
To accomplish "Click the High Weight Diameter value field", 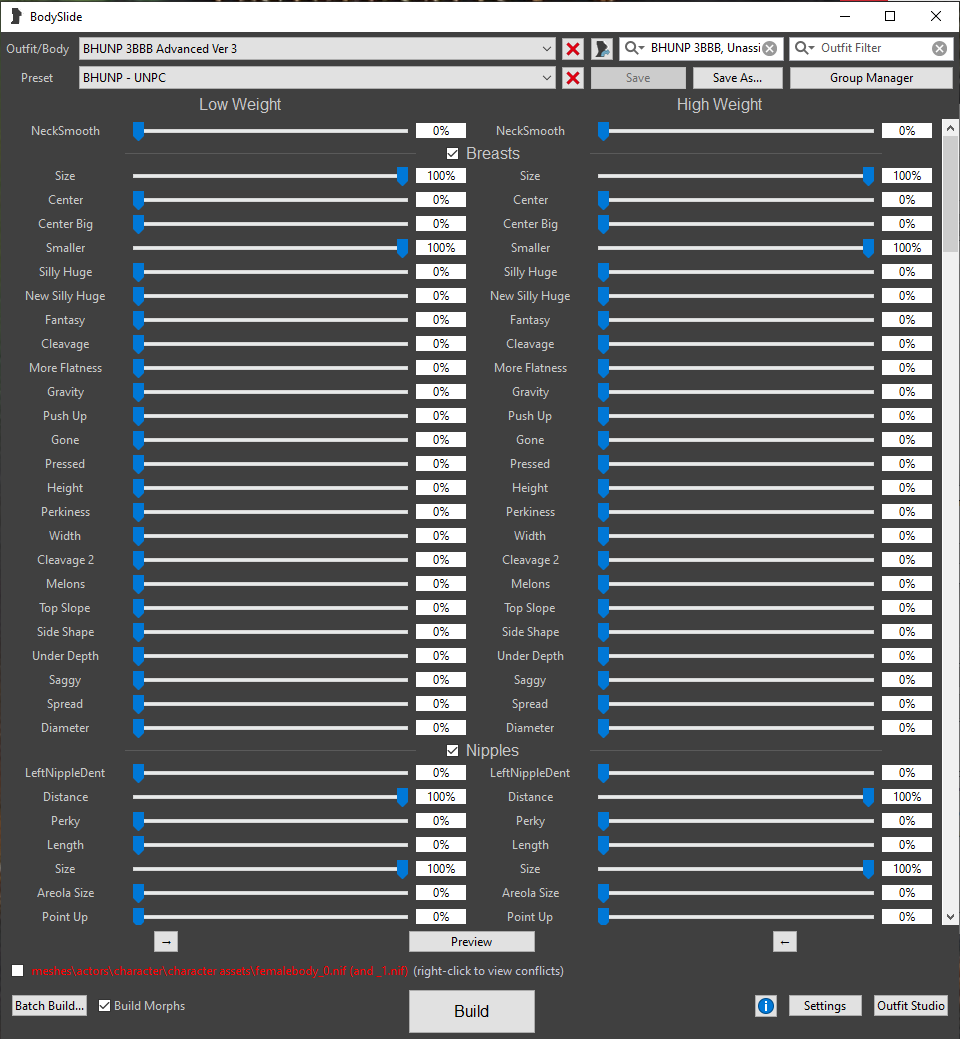I will point(907,728).
